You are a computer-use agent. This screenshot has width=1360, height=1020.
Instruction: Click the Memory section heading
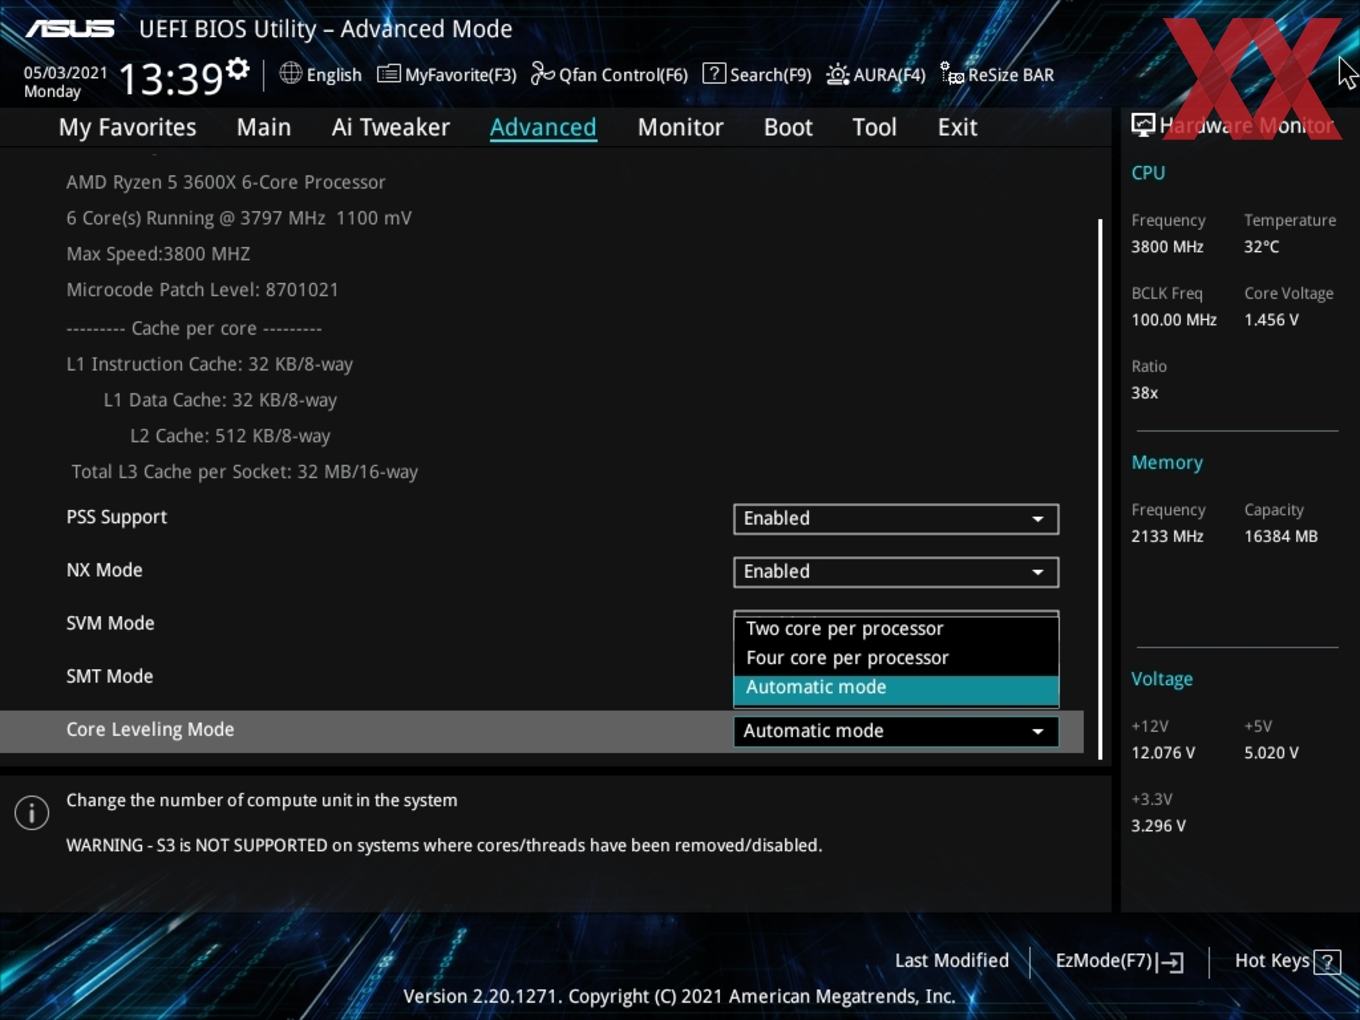coord(1167,463)
